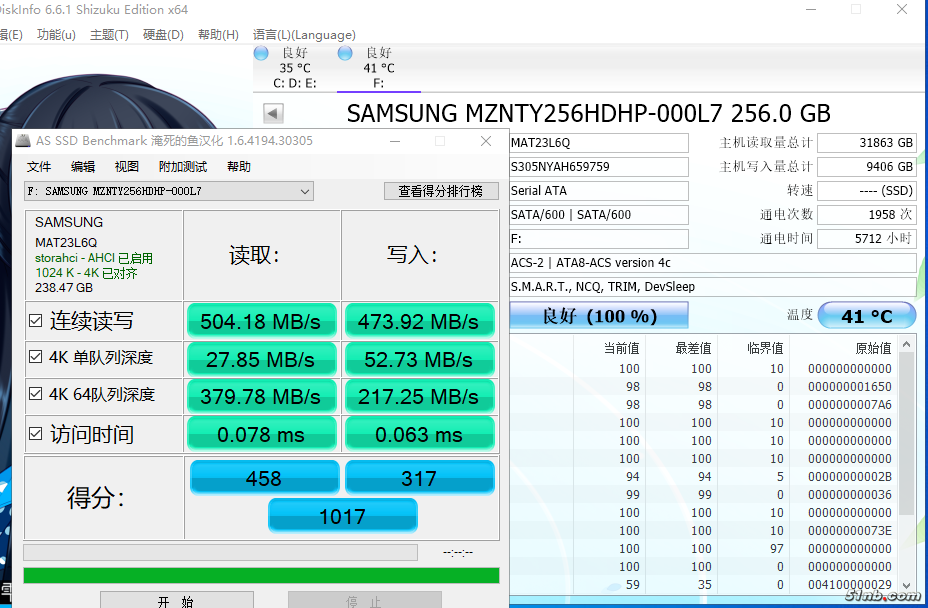Image resolution: width=928 pixels, height=608 pixels.
Task: Click the read score 458
Action: click(x=264, y=477)
